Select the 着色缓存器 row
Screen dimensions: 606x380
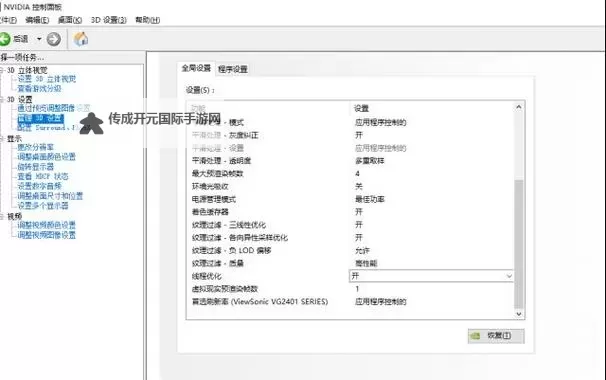point(350,212)
